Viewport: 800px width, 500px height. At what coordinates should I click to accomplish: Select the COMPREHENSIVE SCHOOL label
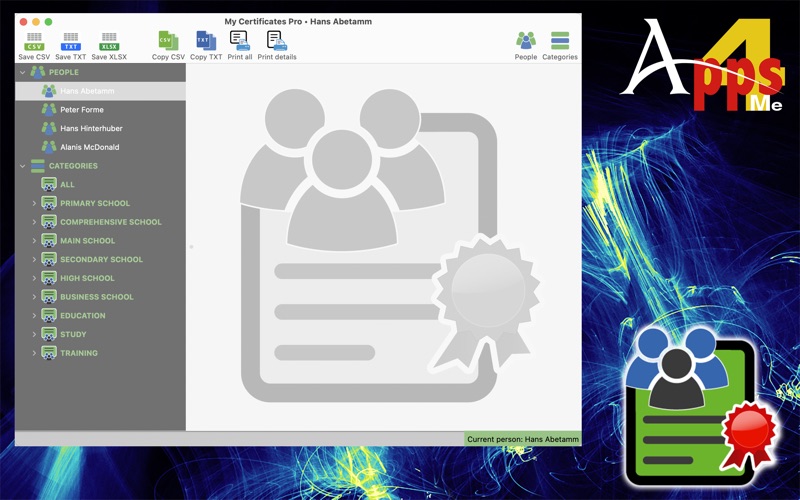coord(111,222)
